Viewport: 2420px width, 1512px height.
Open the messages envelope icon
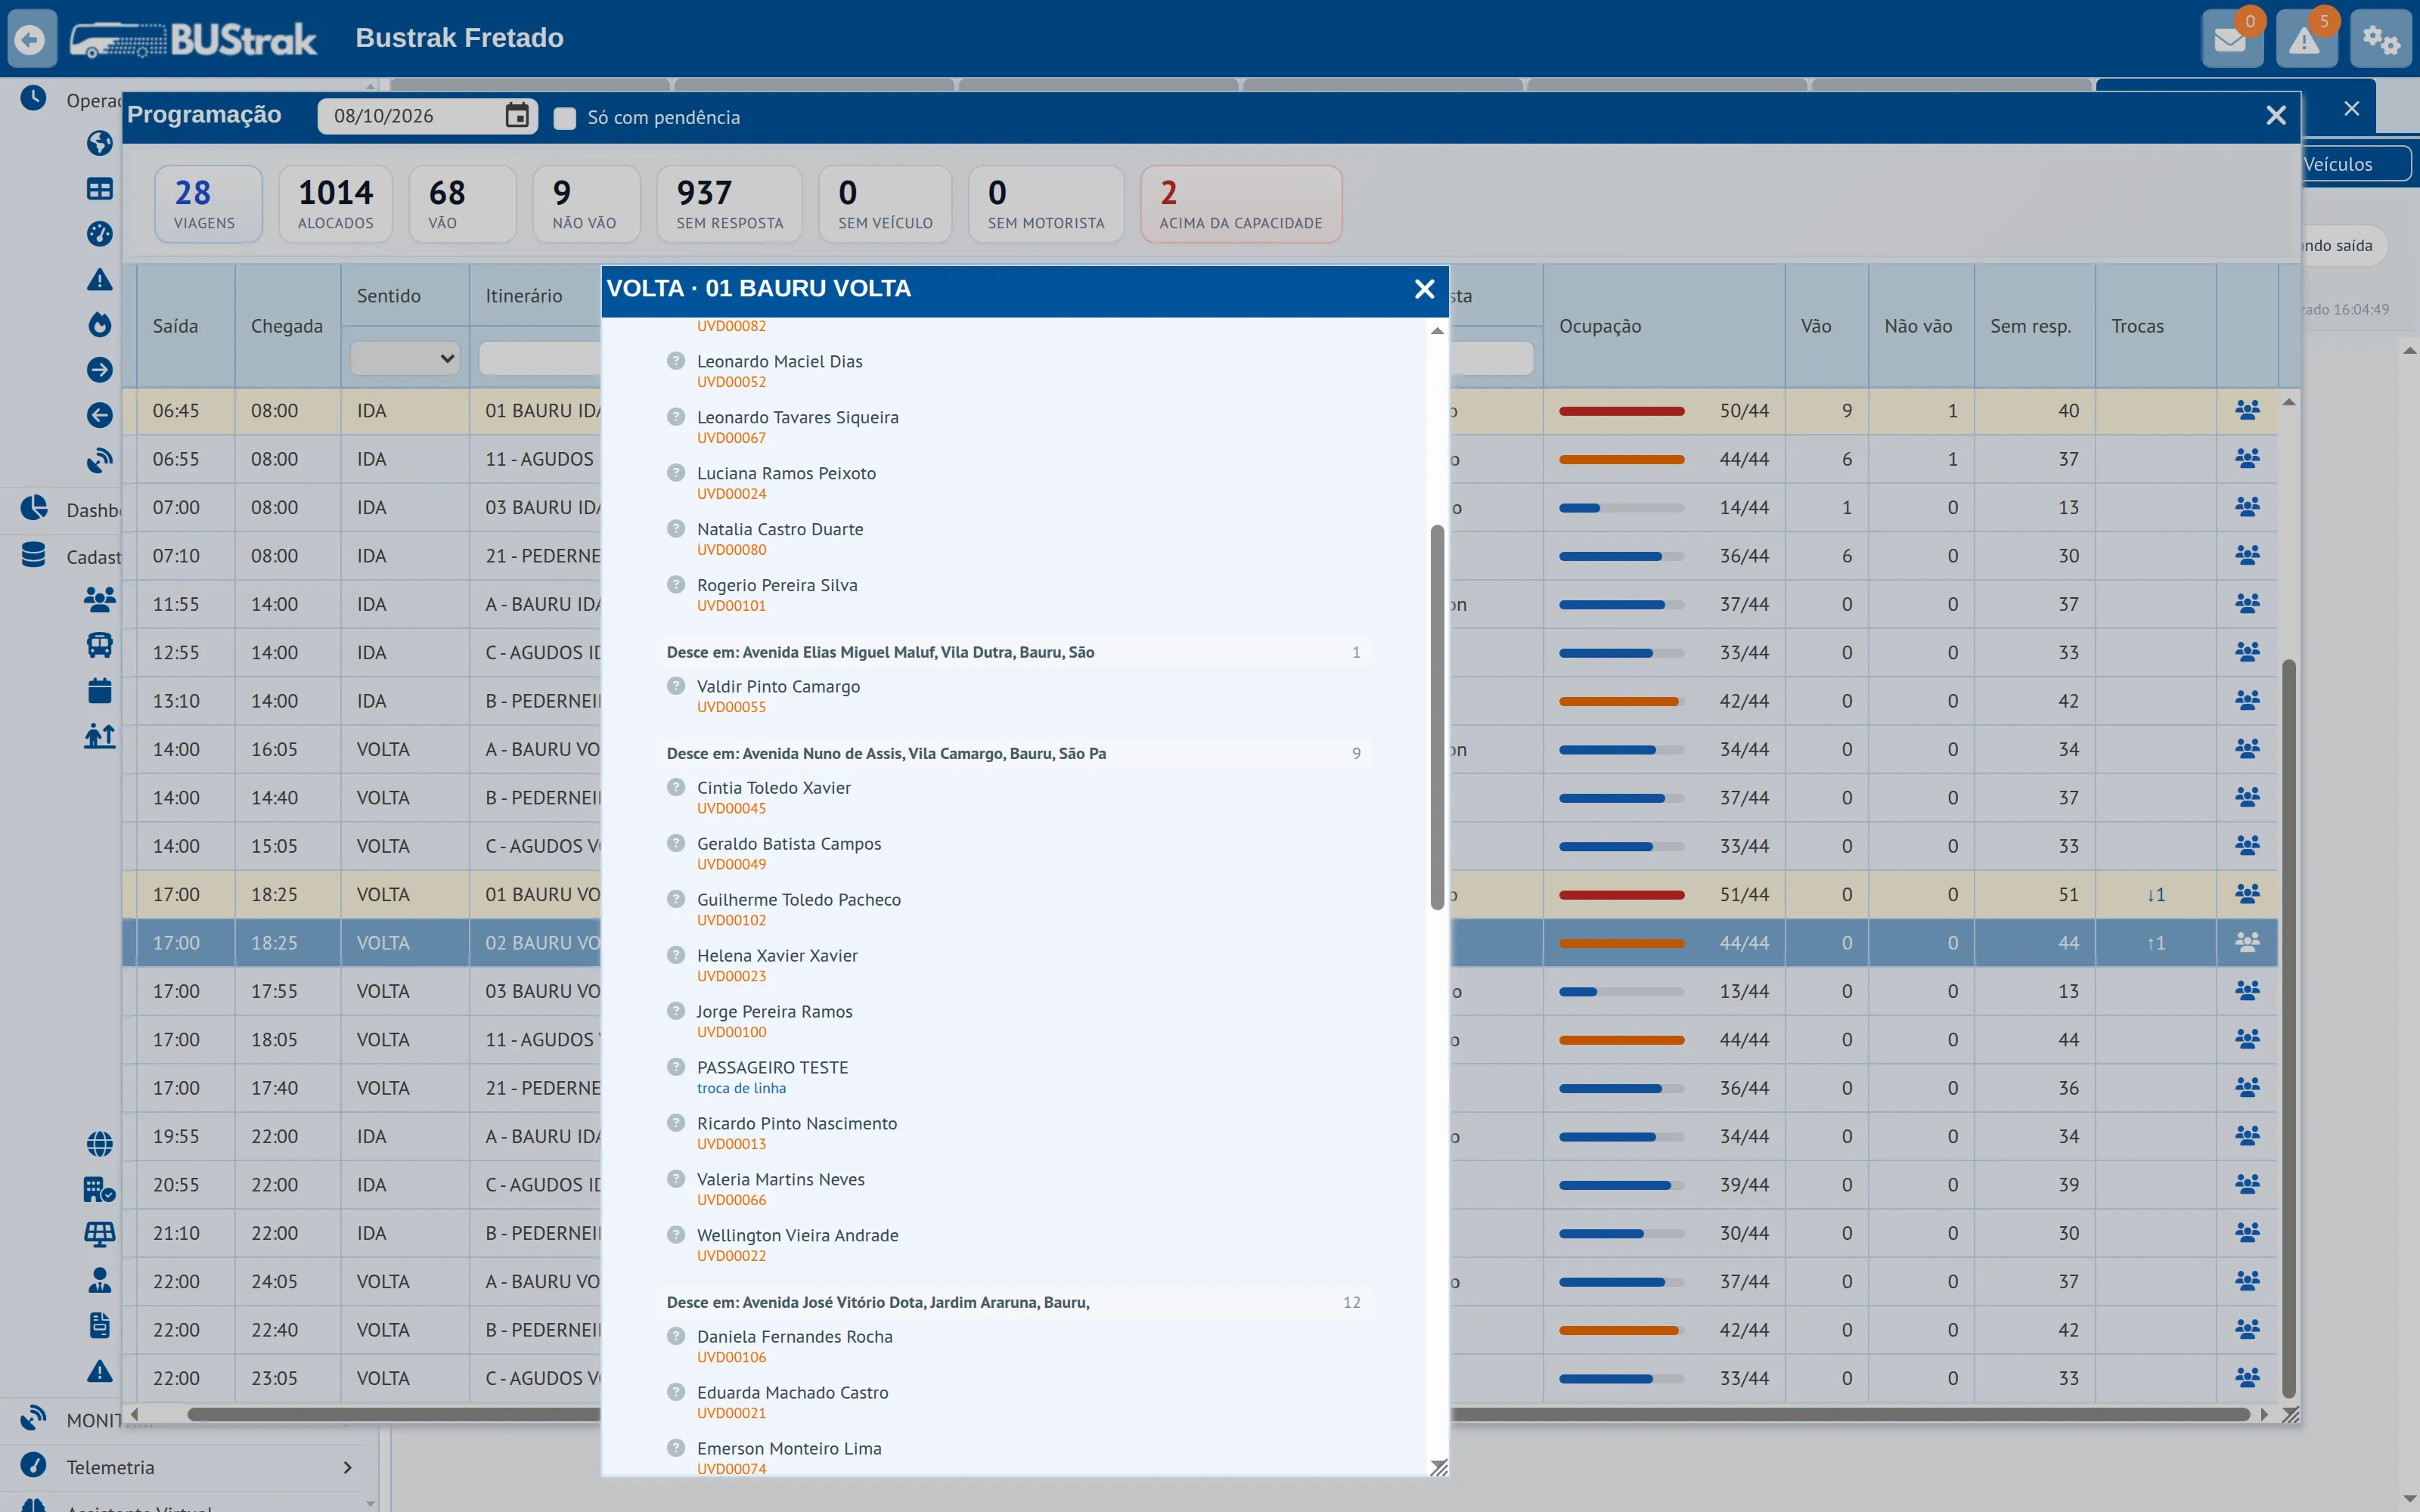(x=2231, y=39)
